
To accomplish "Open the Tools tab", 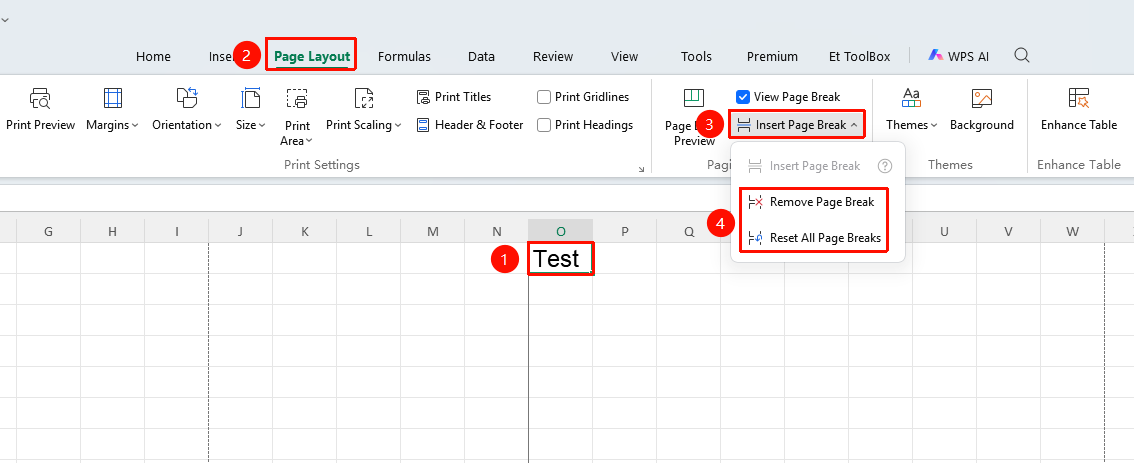I will pos(696,56).
